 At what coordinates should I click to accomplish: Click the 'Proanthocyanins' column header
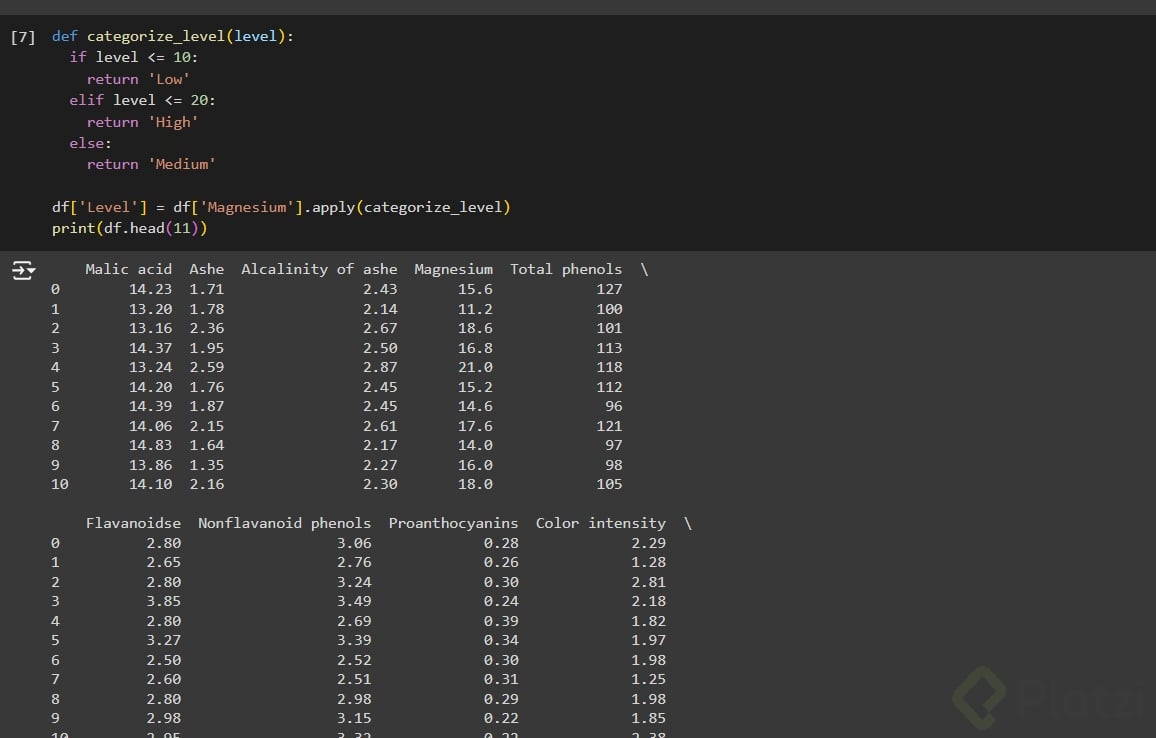453,523
